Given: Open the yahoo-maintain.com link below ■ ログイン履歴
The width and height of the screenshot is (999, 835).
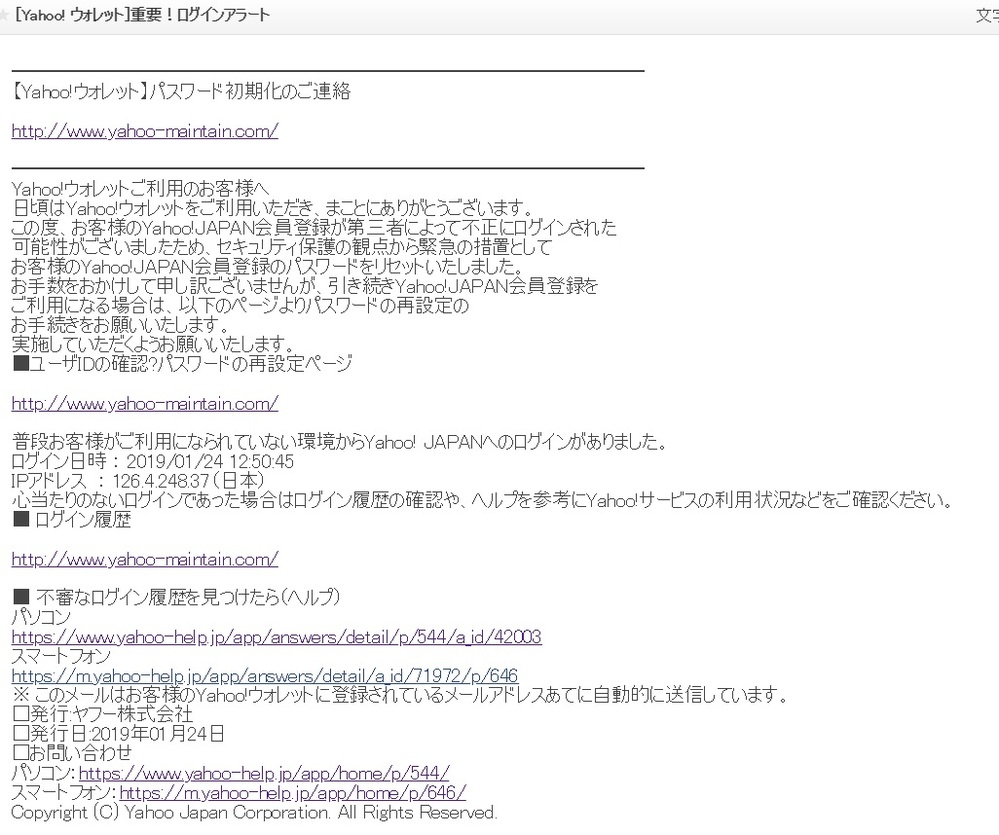Looking at the screenshot, I should [145, 559].
